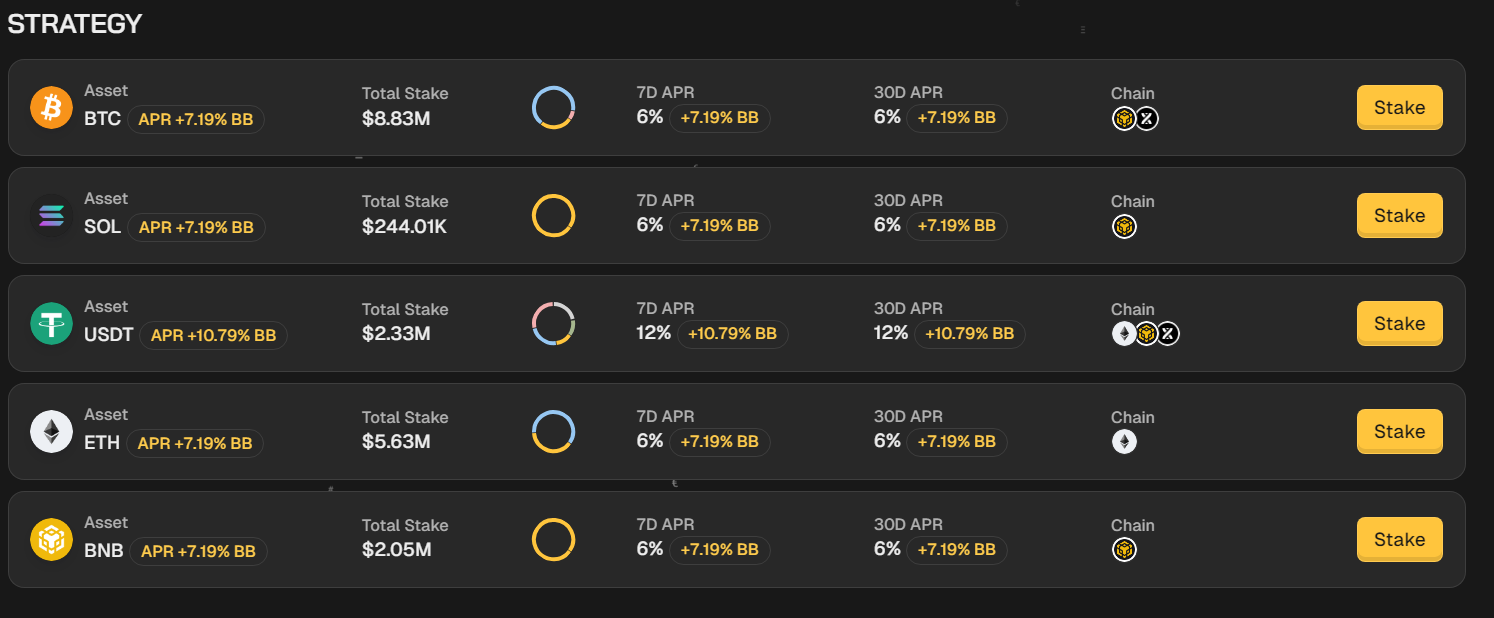Click the 7D APR +7.19% BB badge for SOL
The height and width of the screenshot is (618, 1494).
[x=719, y=226]
